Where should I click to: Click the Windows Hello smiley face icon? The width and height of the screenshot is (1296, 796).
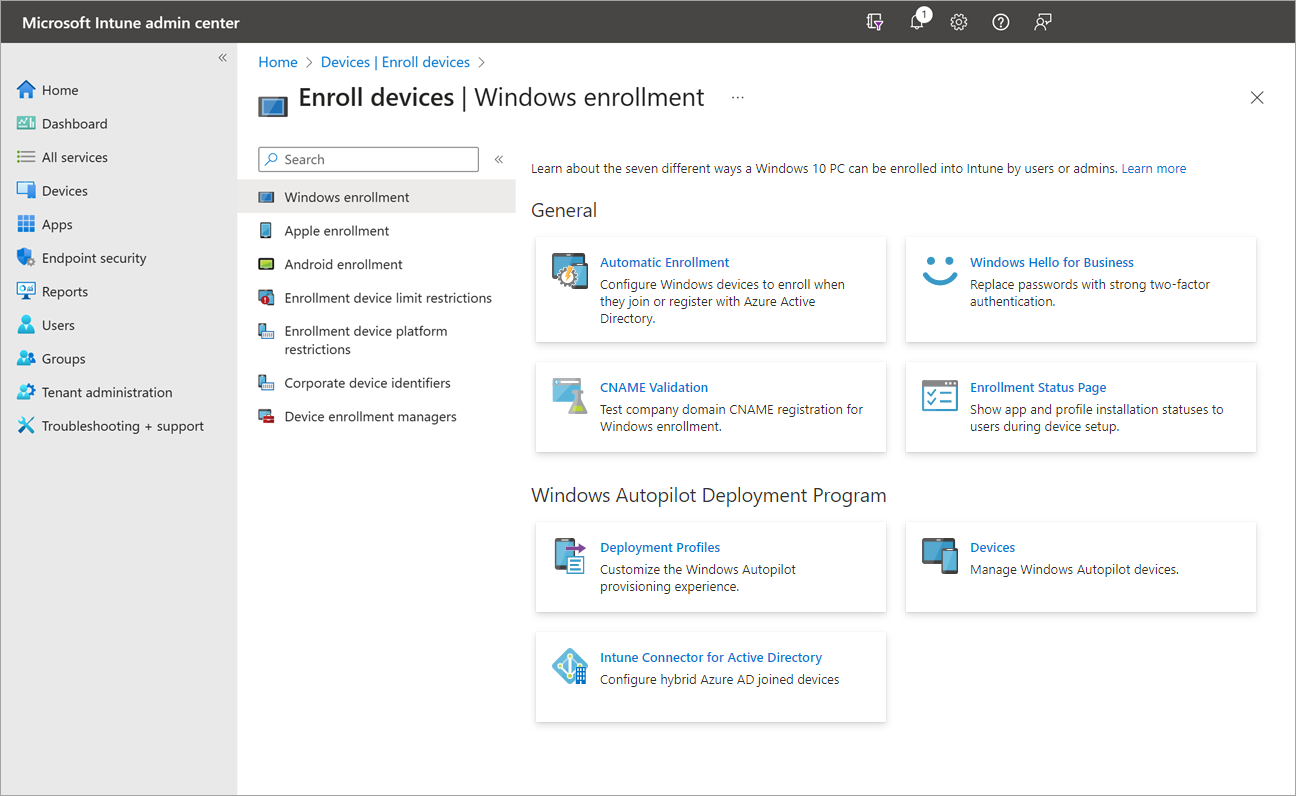pos(940,270)
